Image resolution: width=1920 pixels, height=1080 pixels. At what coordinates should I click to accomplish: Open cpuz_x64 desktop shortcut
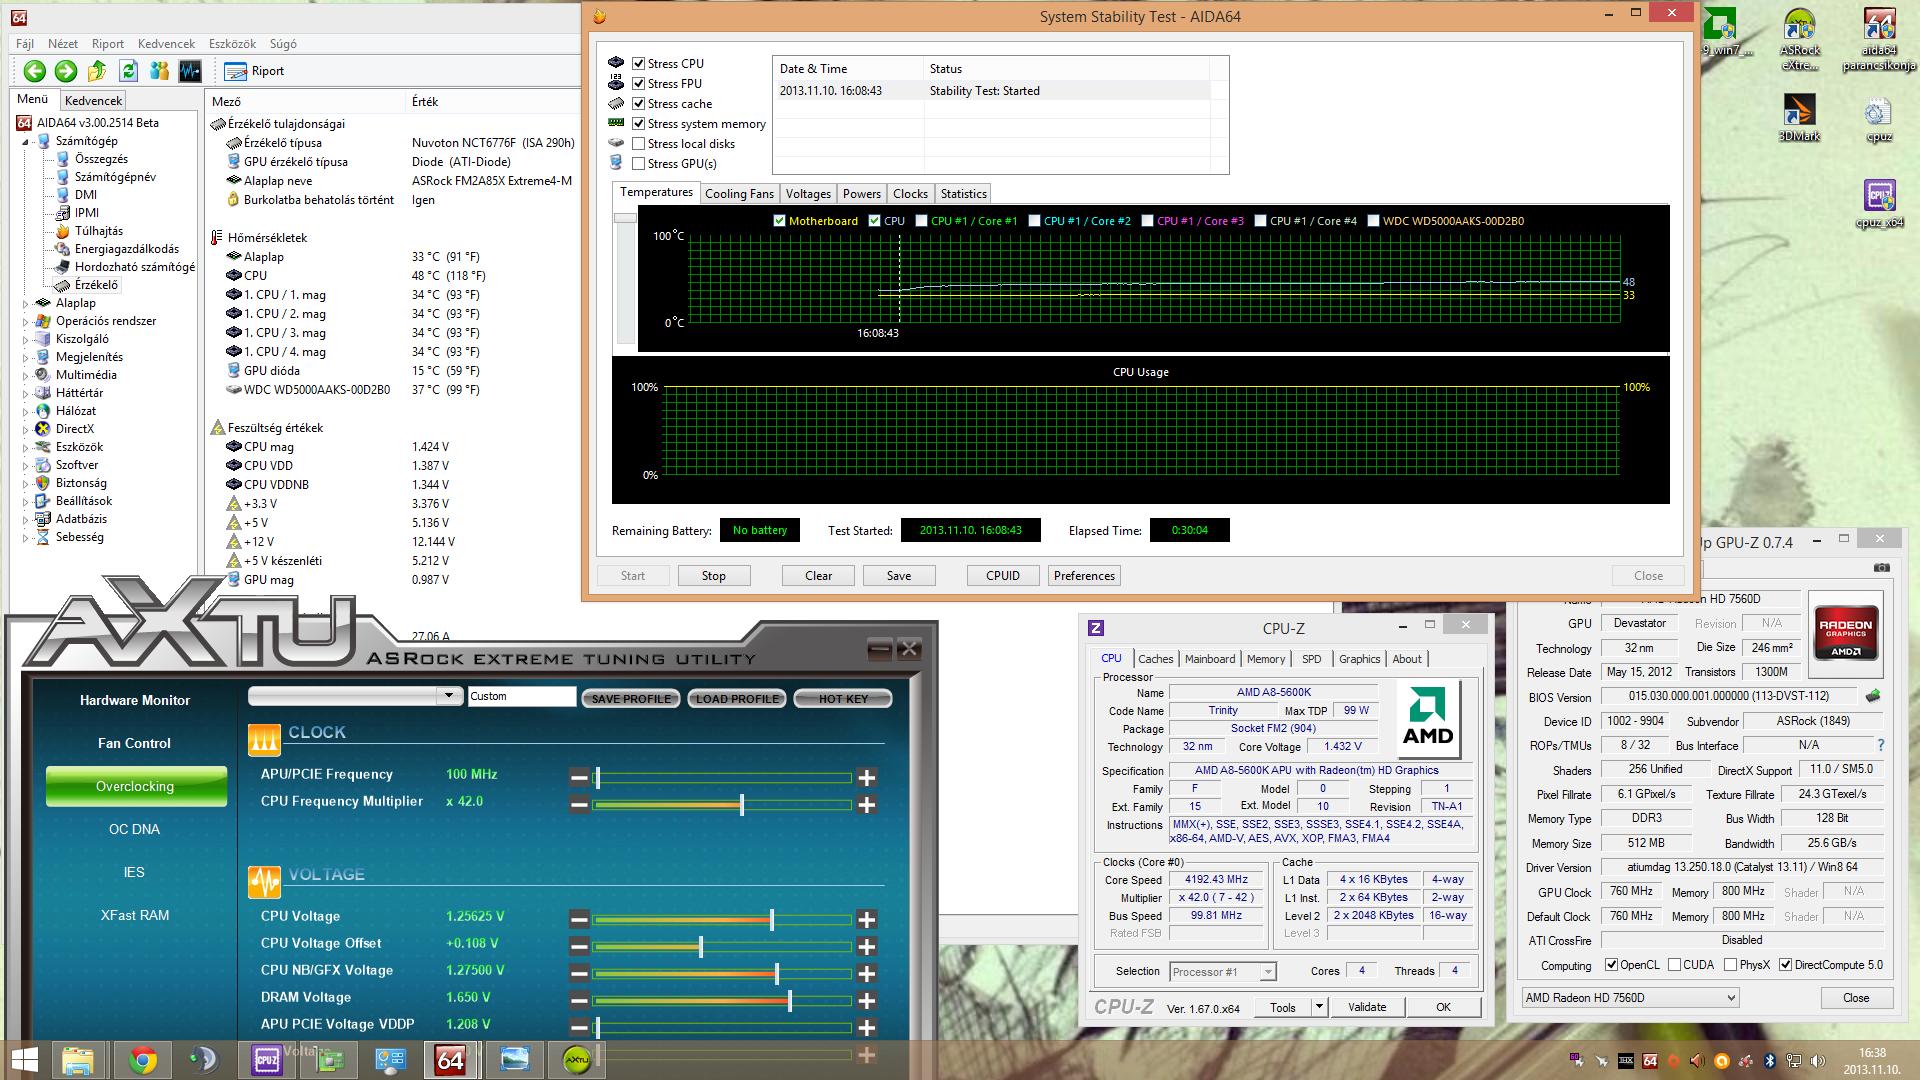coord(1879,204)
